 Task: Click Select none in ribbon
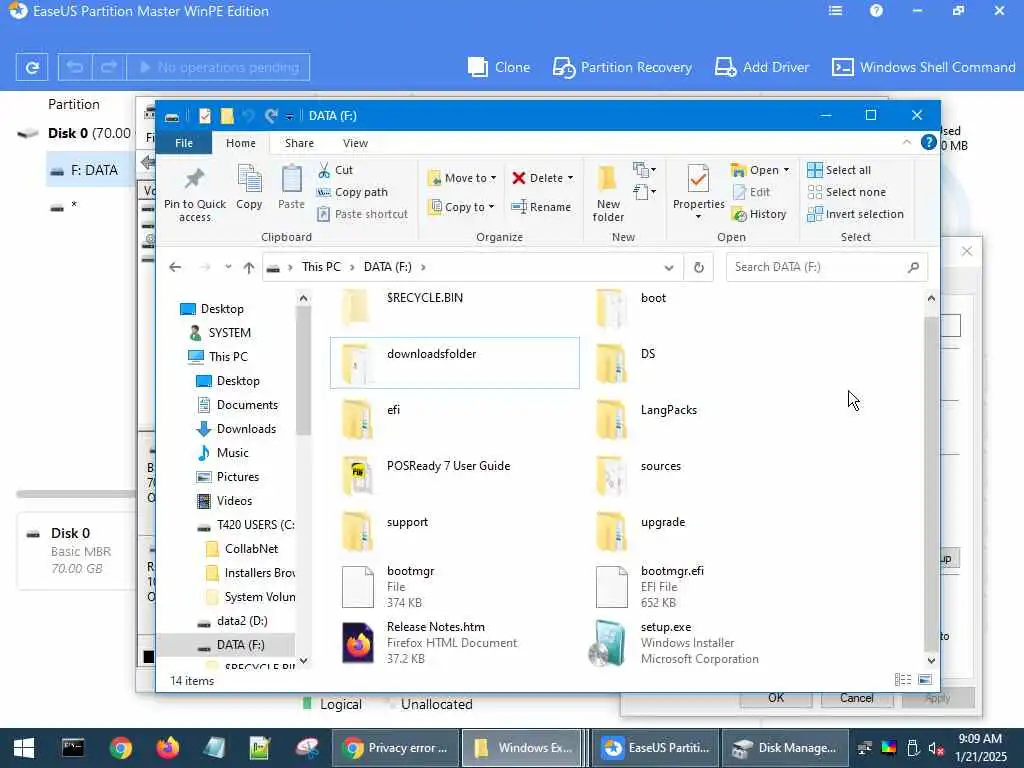pos(847,192)
